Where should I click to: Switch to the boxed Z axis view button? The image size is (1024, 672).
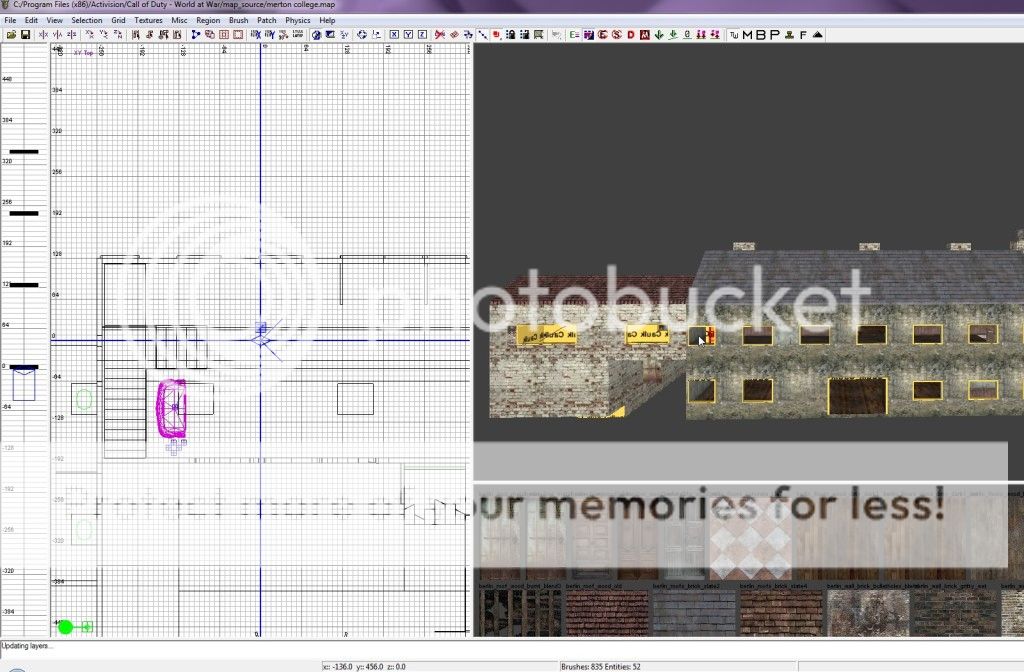[x=422, y=35]
